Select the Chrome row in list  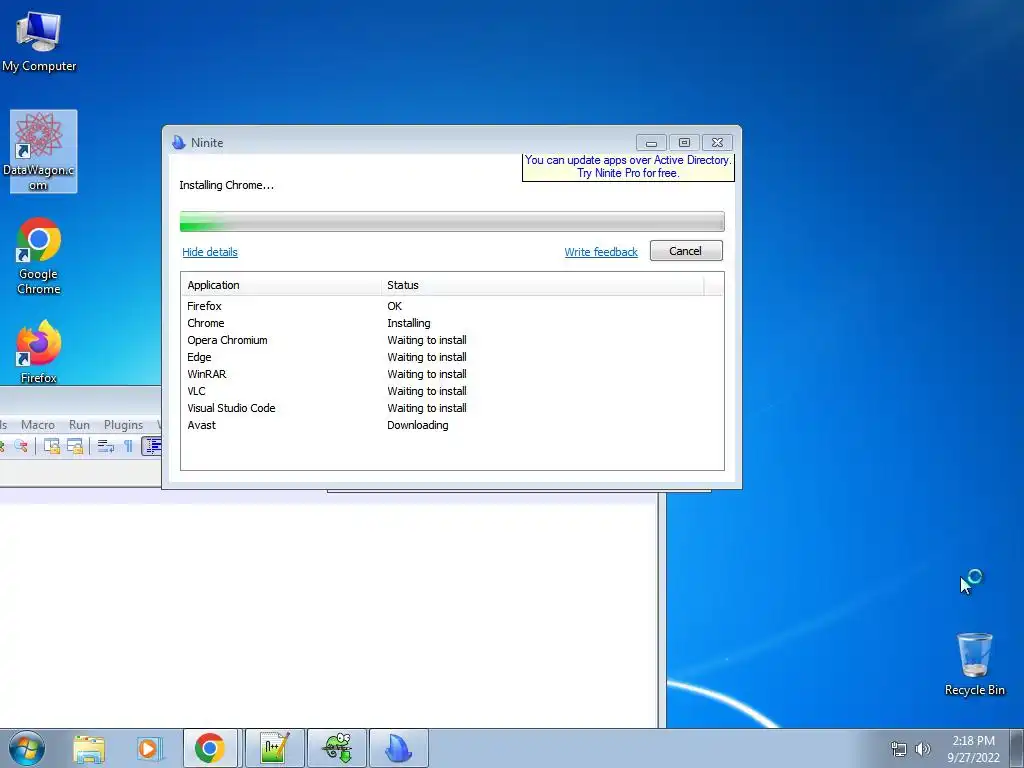[452, 323]
